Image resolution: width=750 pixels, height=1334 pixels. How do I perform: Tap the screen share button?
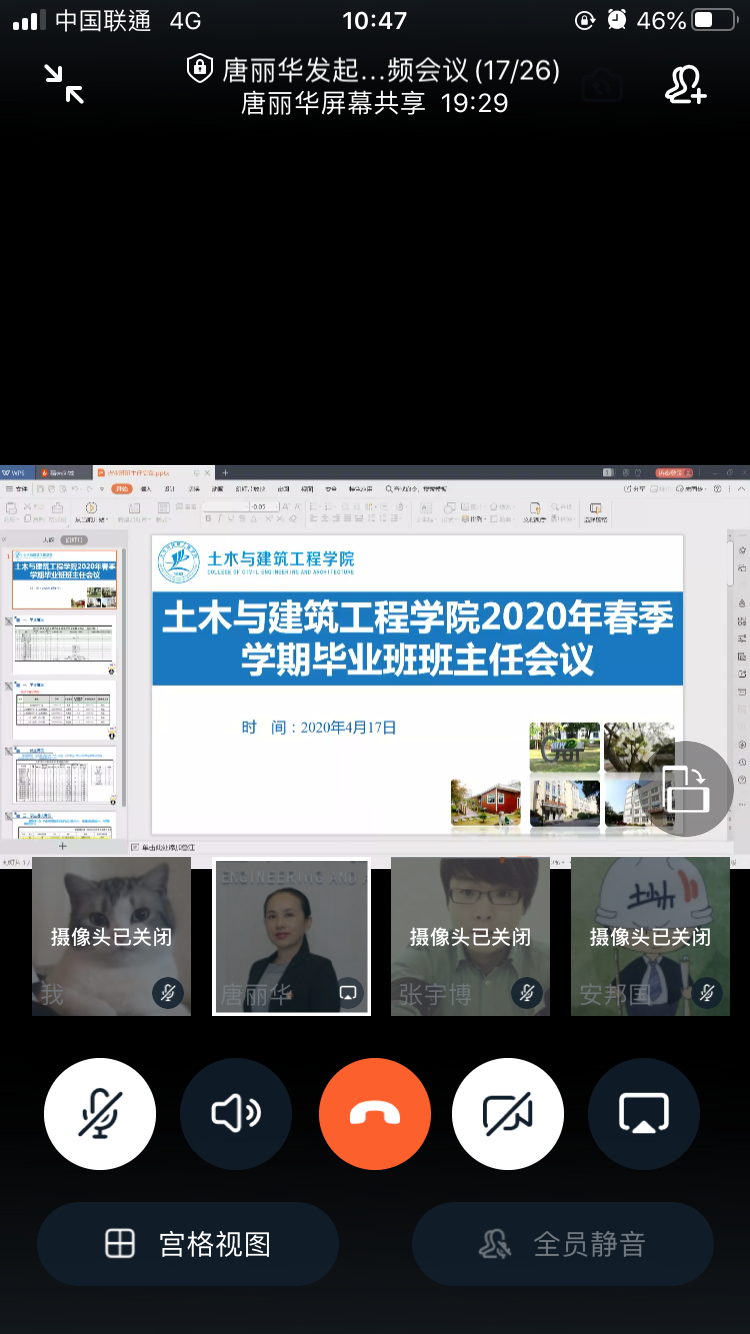[644, 1113]
